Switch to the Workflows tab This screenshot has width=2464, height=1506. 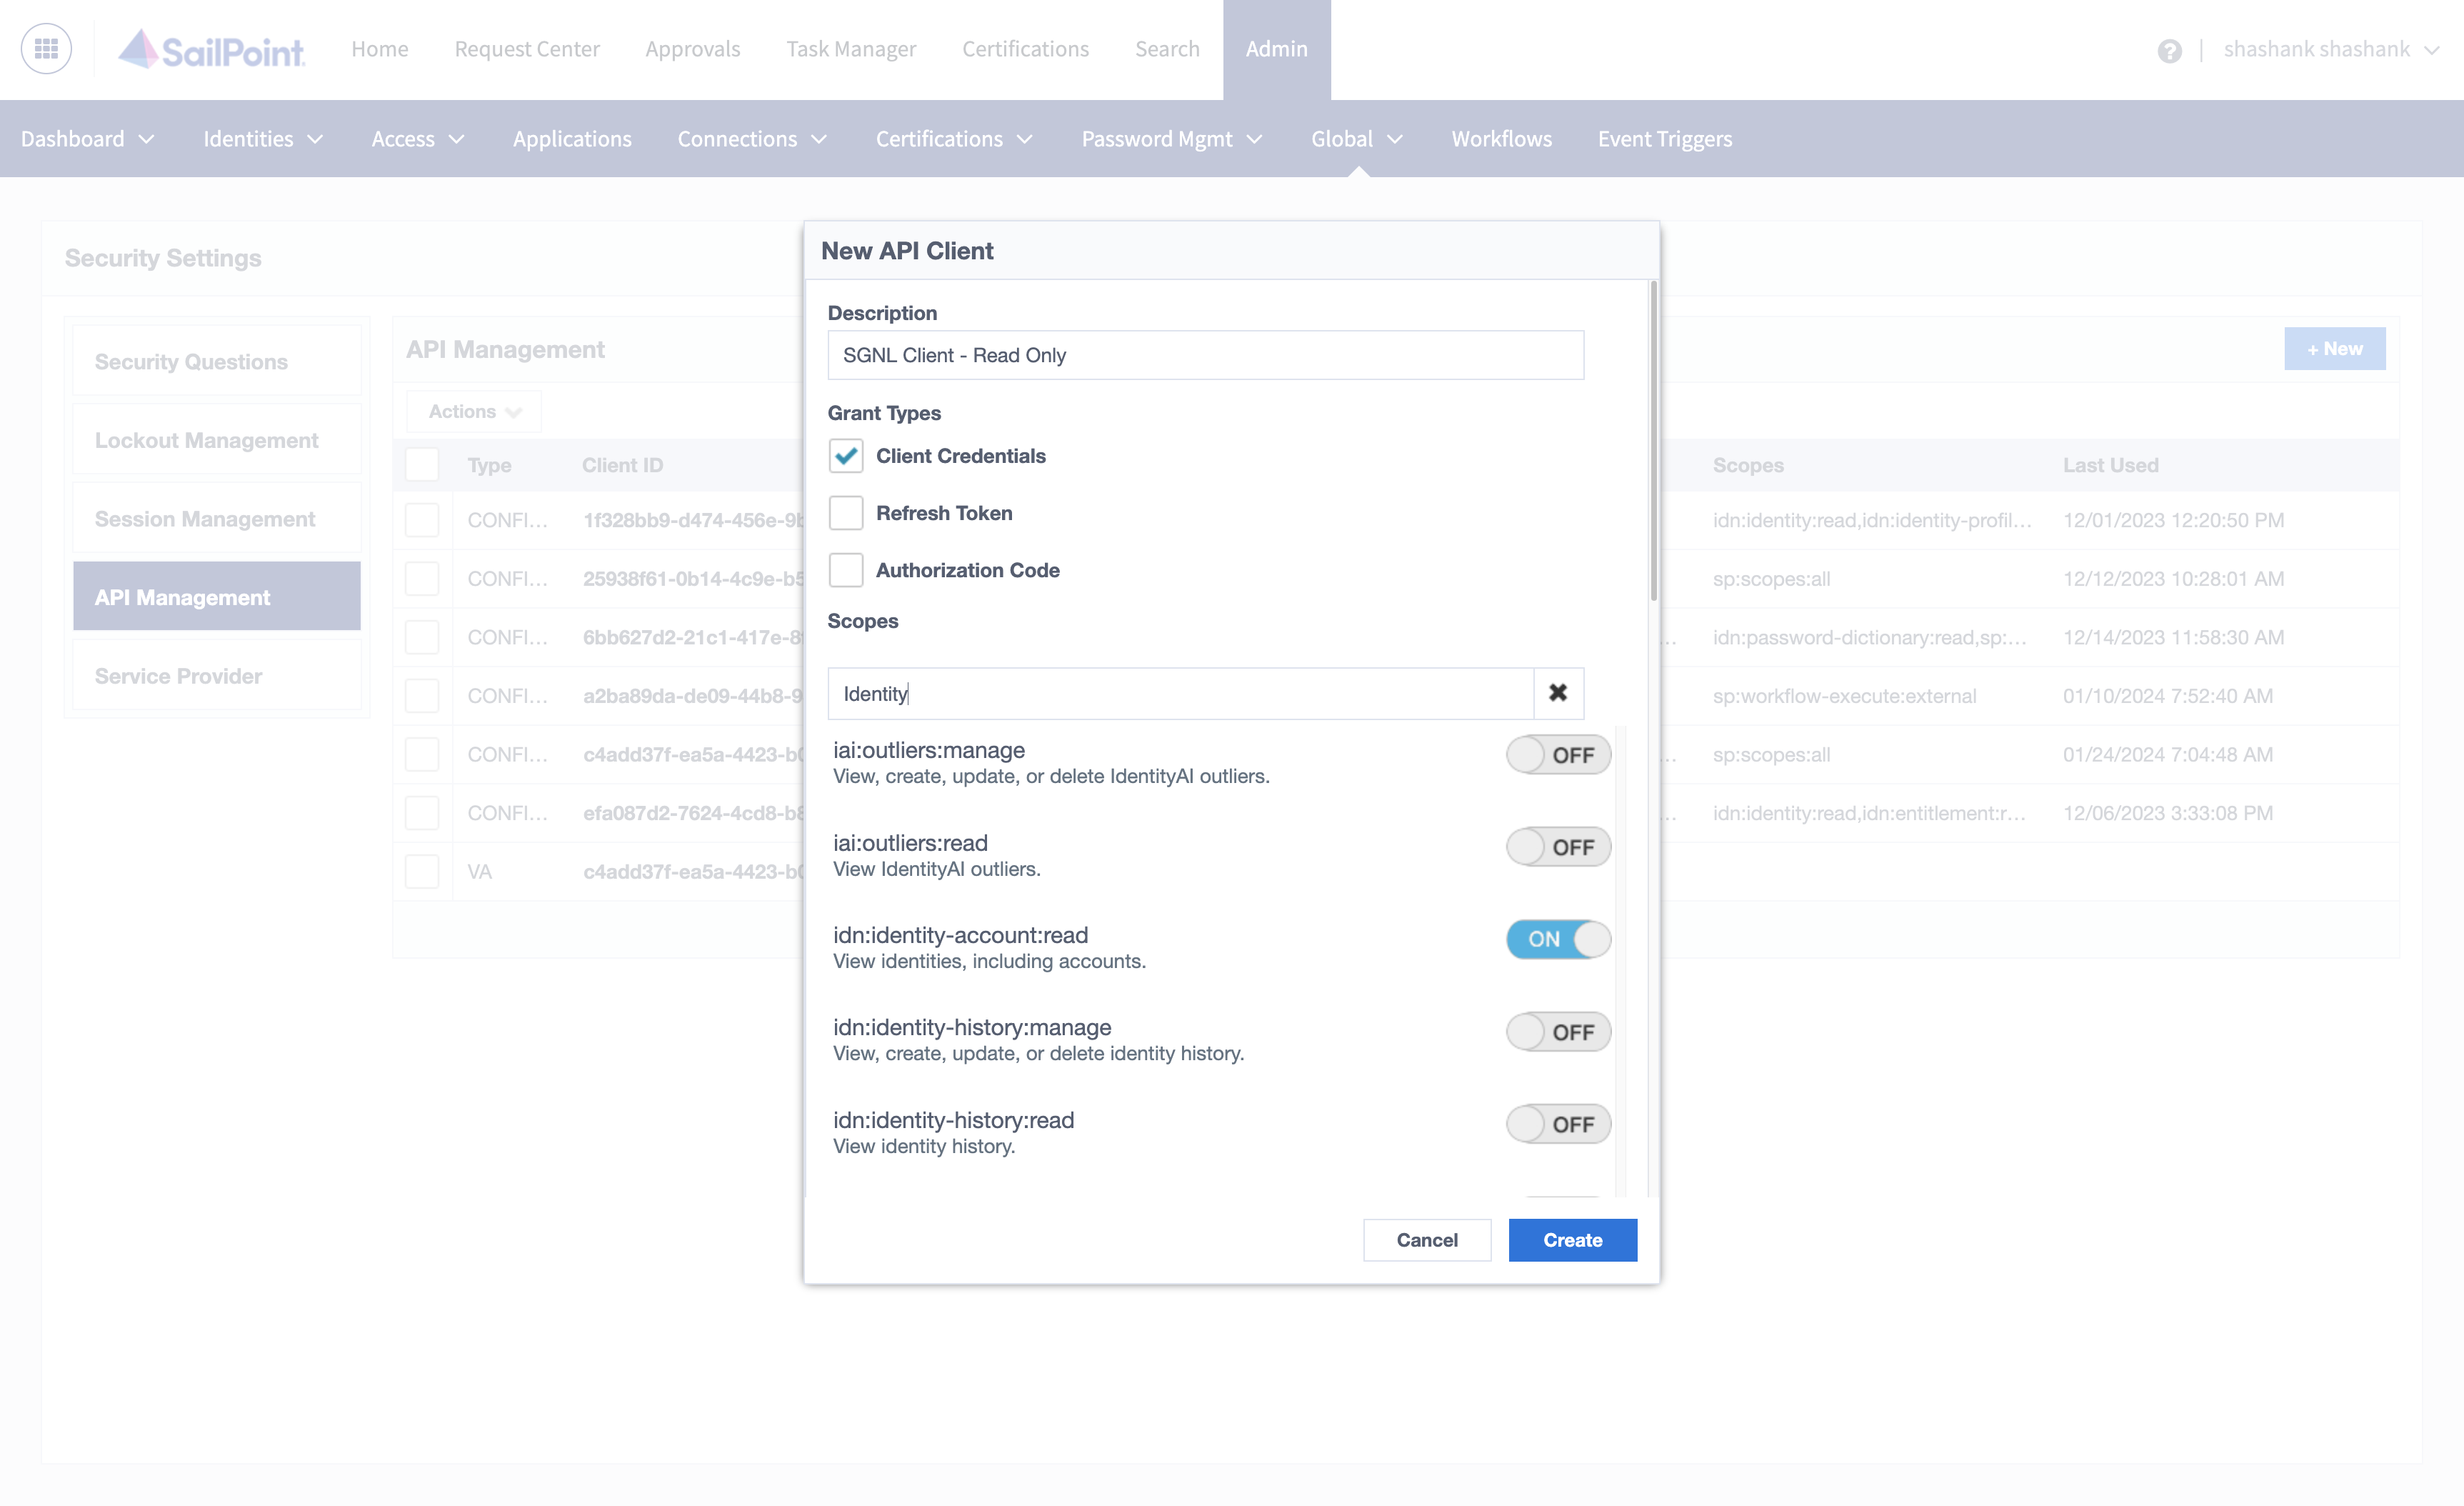click(1500, 137)
